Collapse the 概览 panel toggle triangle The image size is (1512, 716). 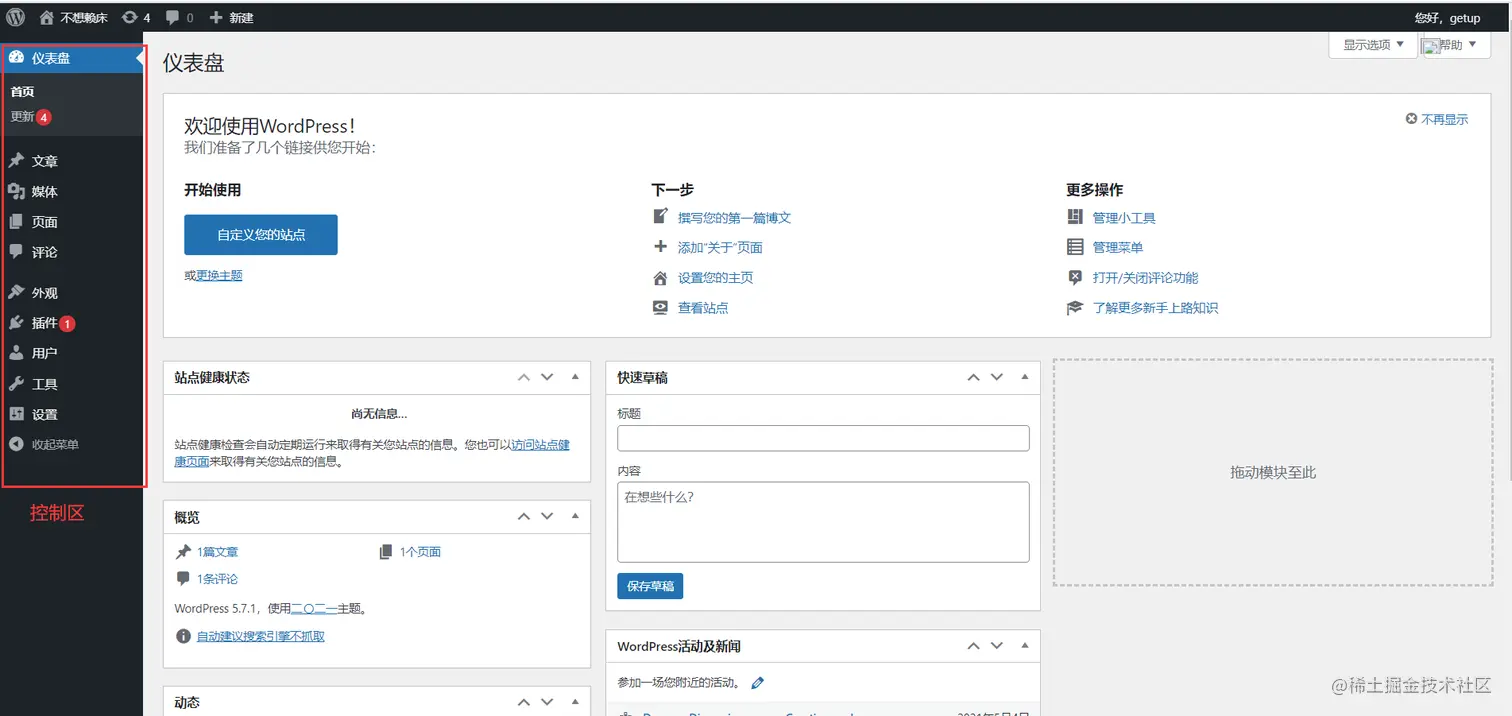[x=575, y=516]
